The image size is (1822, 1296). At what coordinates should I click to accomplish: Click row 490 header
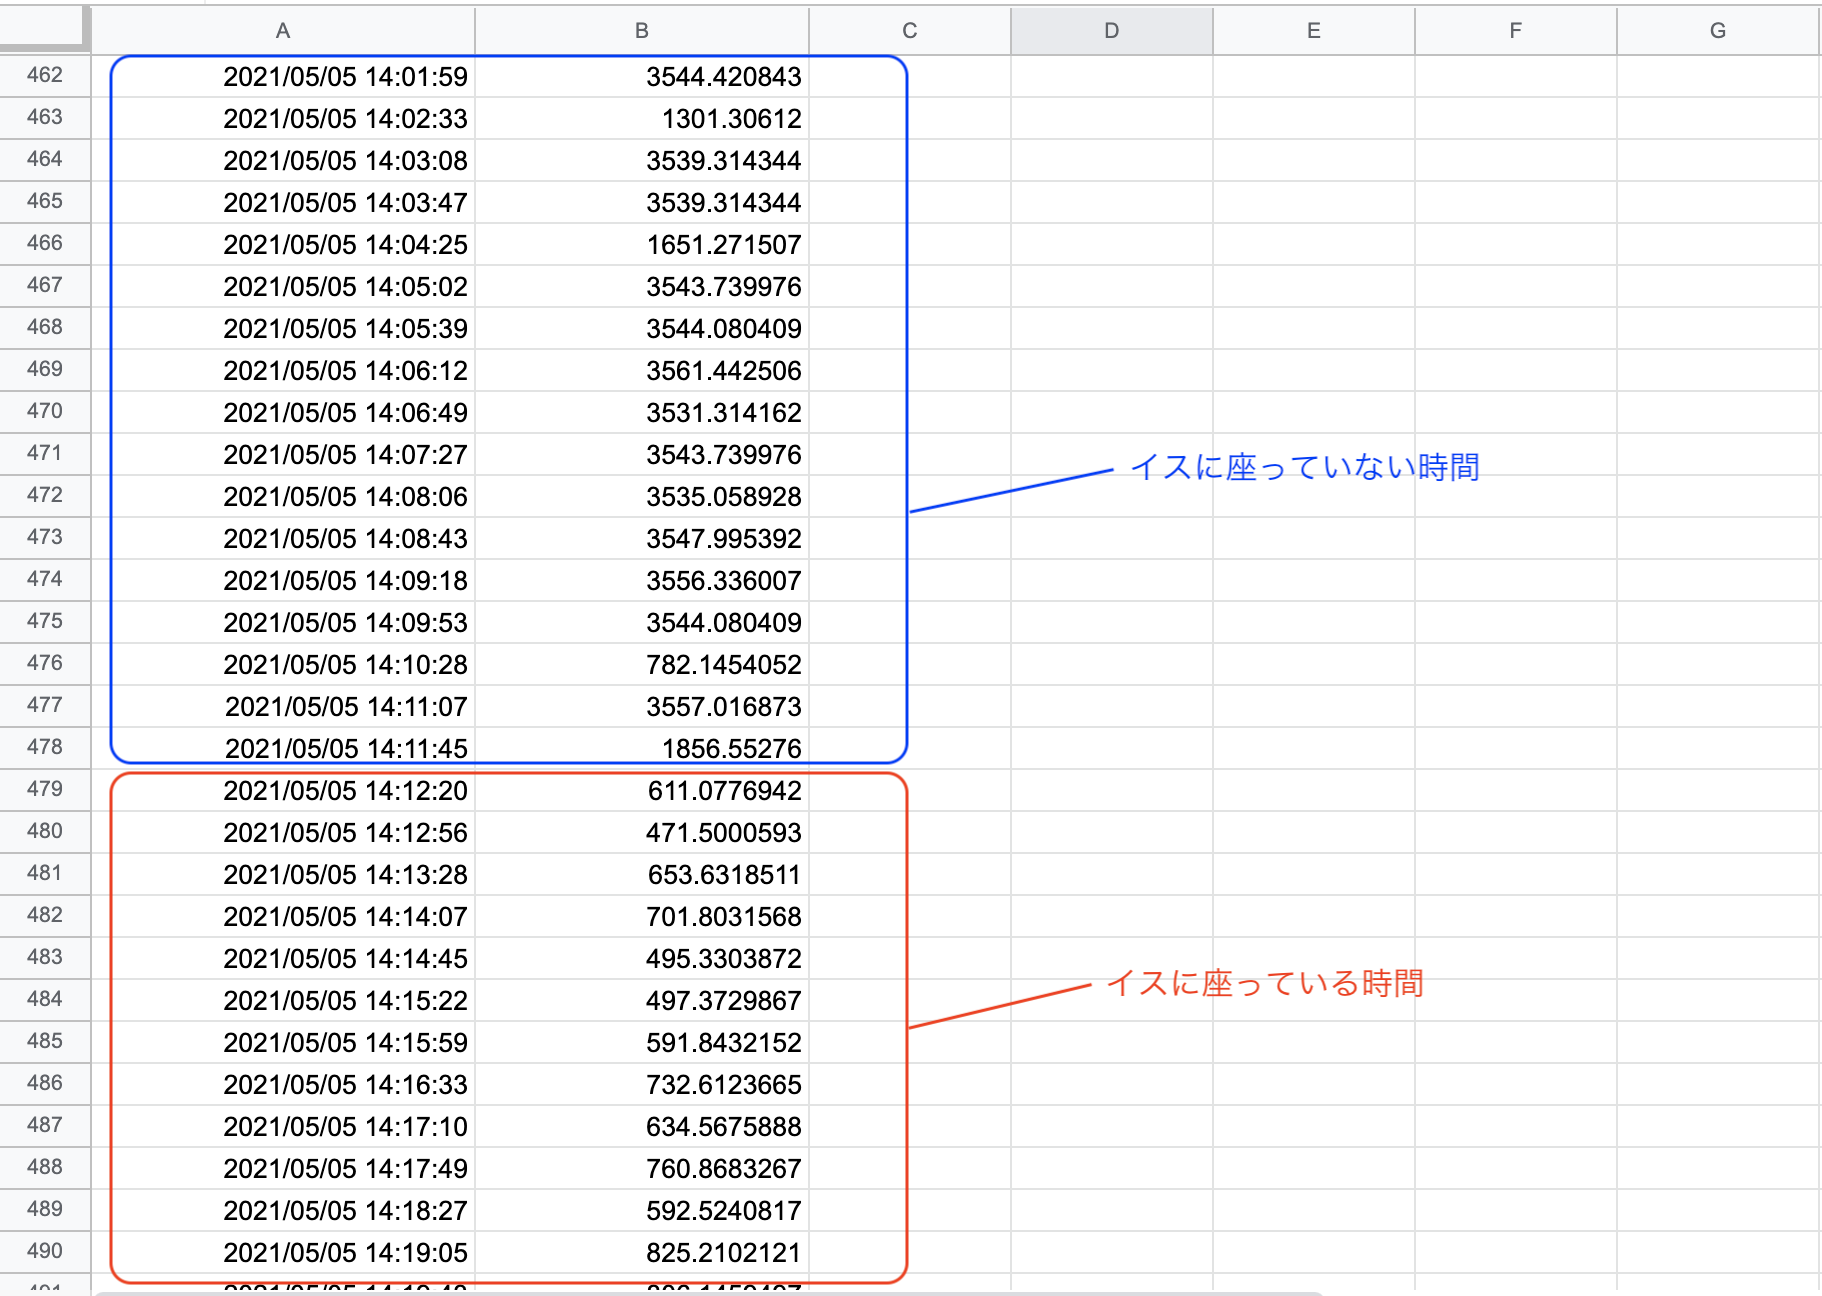[x=45, y=1251]
